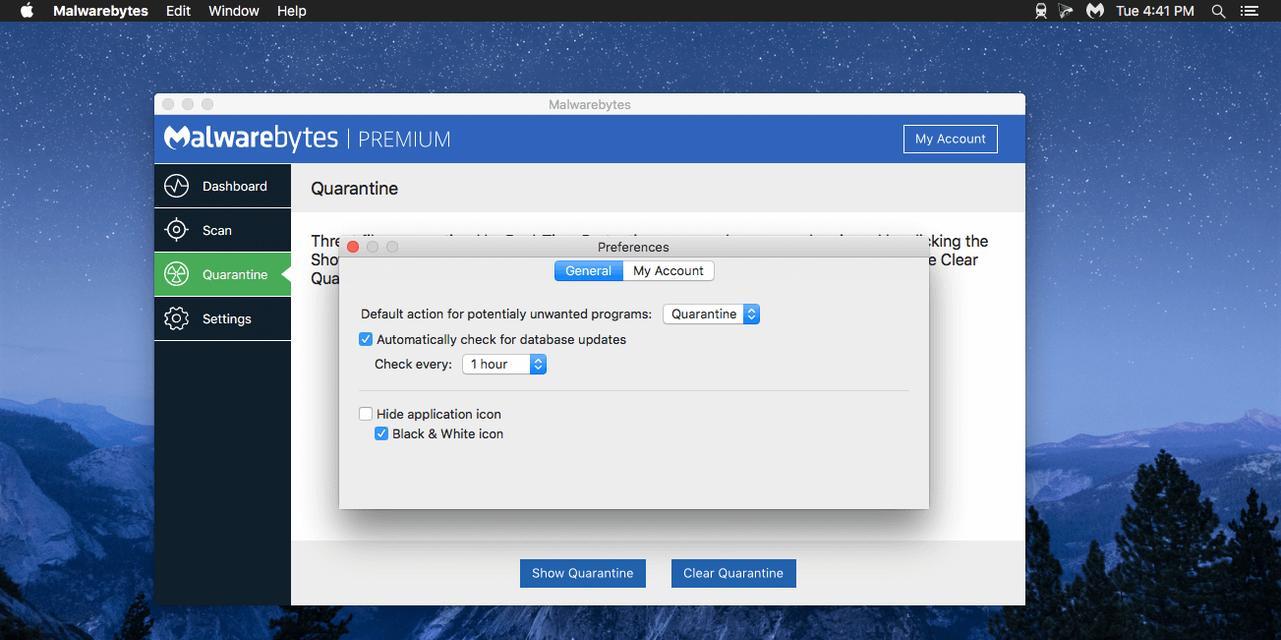Screen dimensions: 1281x640
Task: Select Quarantine in the sidebar
Action: pos(222,274)
